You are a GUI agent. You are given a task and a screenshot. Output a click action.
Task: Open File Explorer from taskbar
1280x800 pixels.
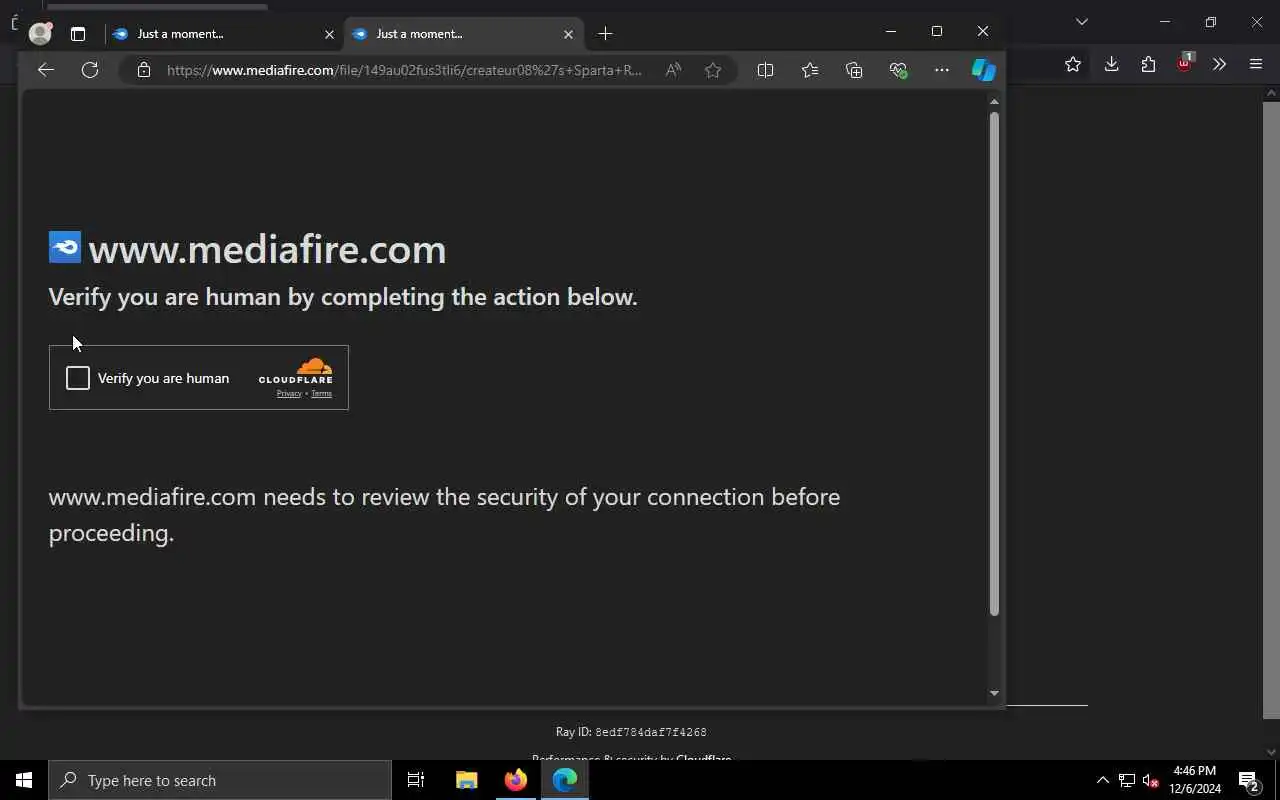(466, 780)
